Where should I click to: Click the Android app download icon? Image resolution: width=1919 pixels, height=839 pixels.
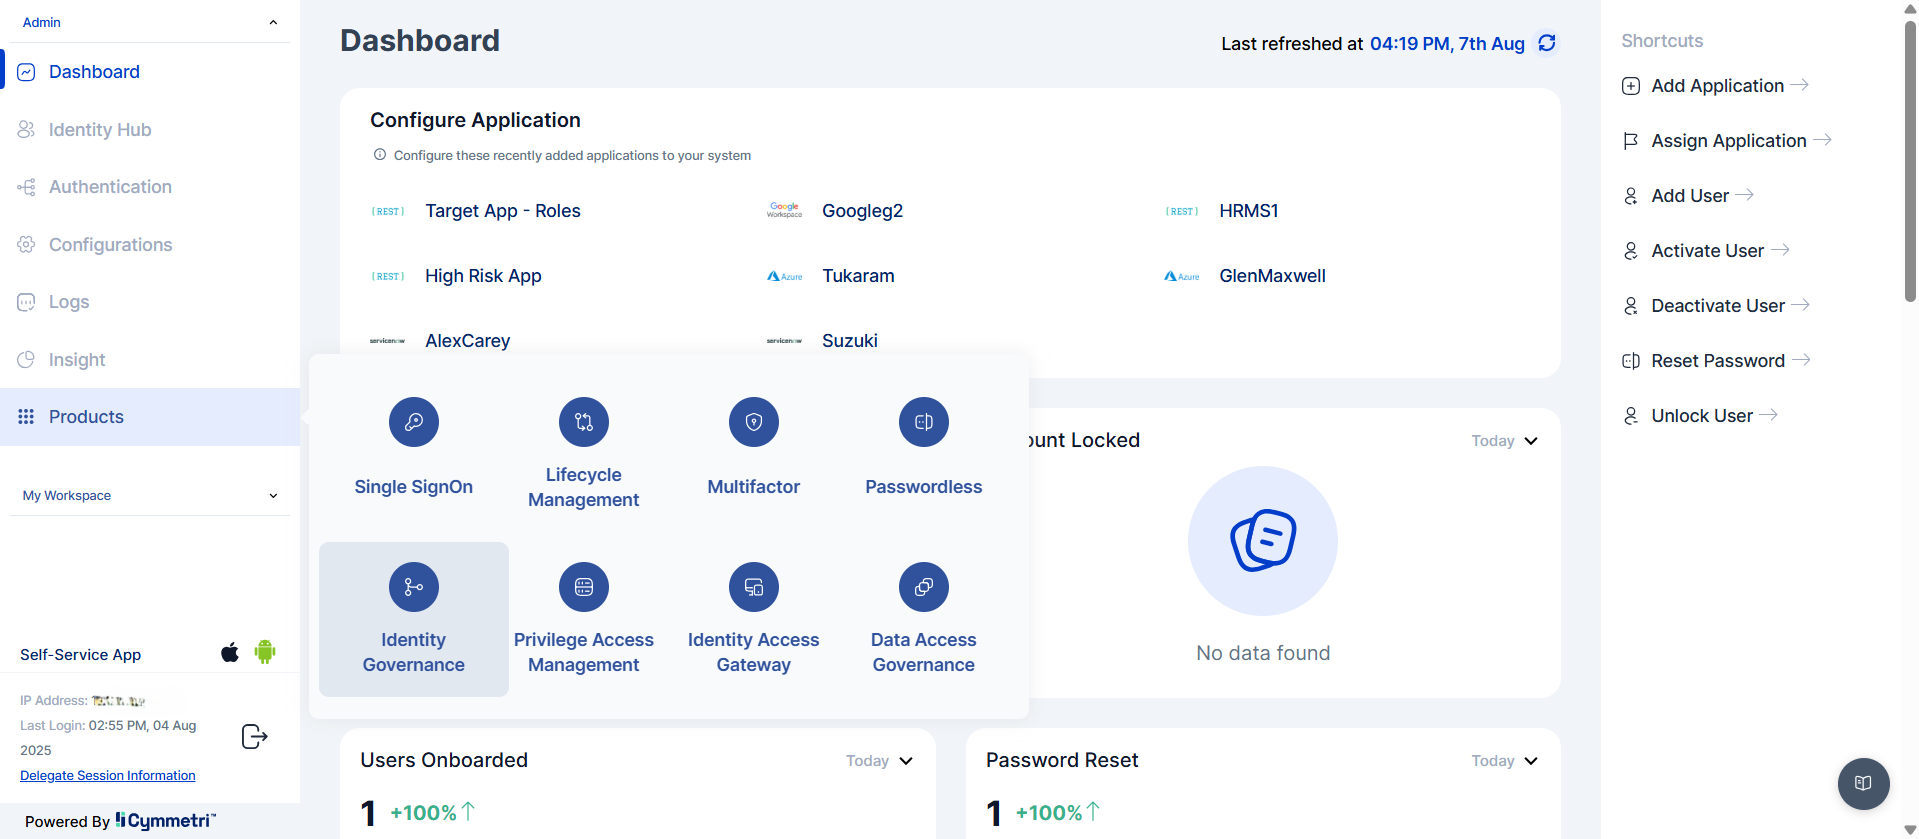[x=265, y=652]
